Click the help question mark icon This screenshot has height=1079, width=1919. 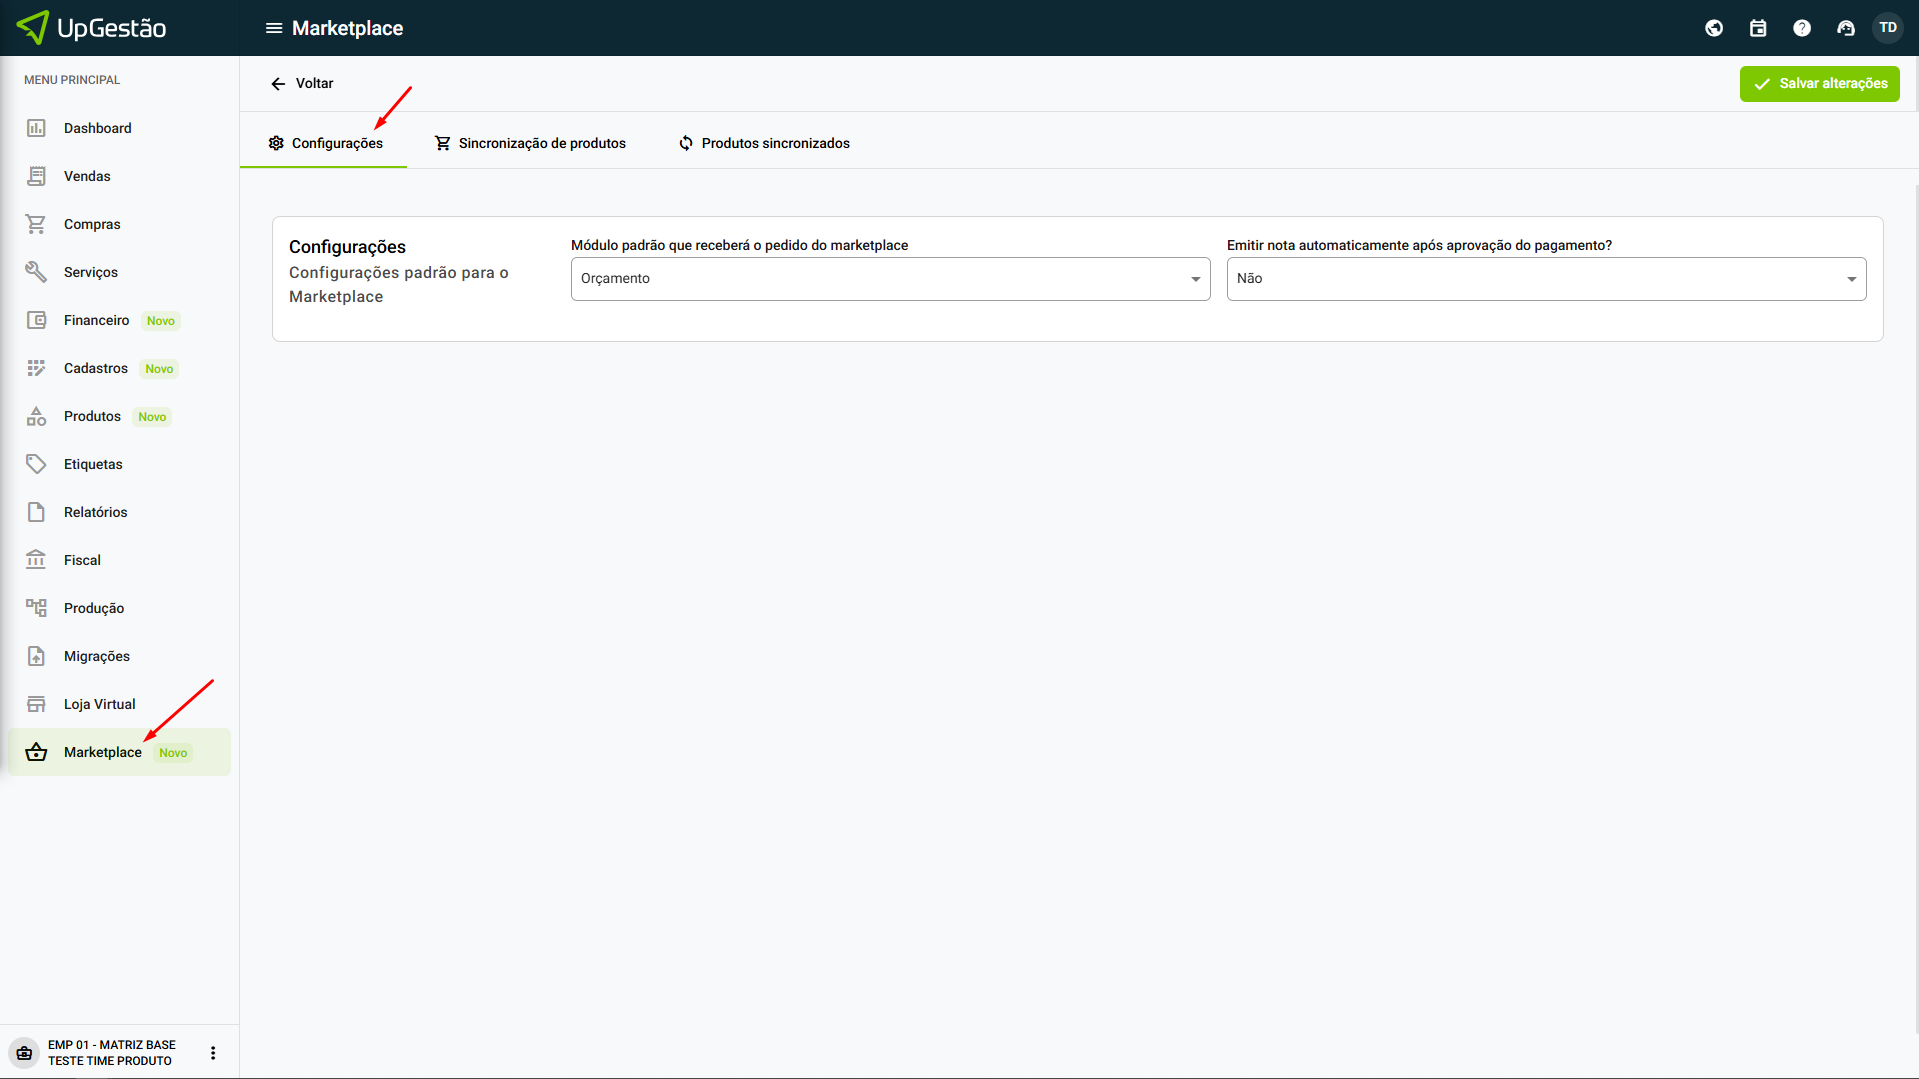tap(1802, 28)
